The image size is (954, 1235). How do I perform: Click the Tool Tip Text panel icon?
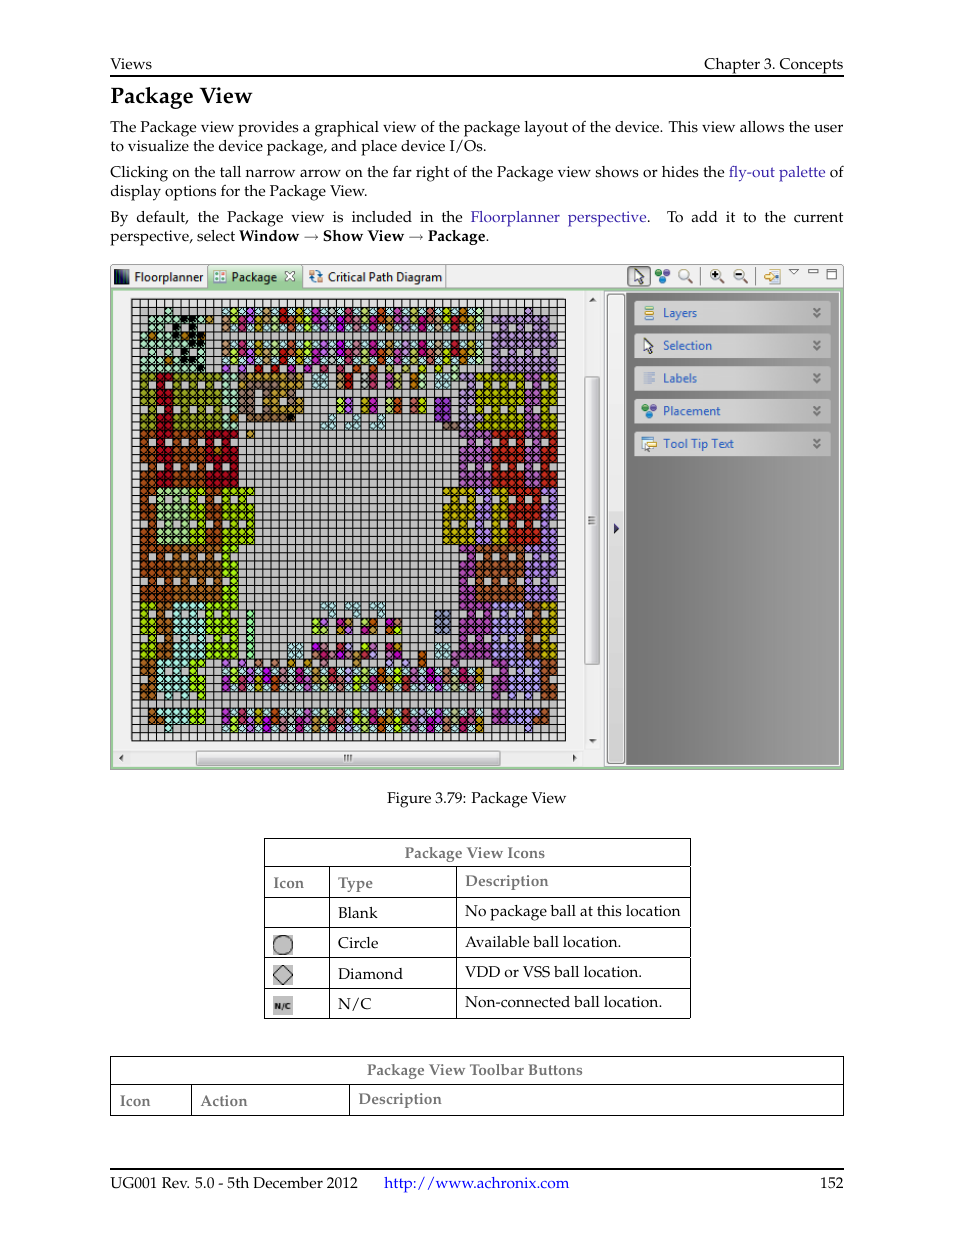coord(648,443)
